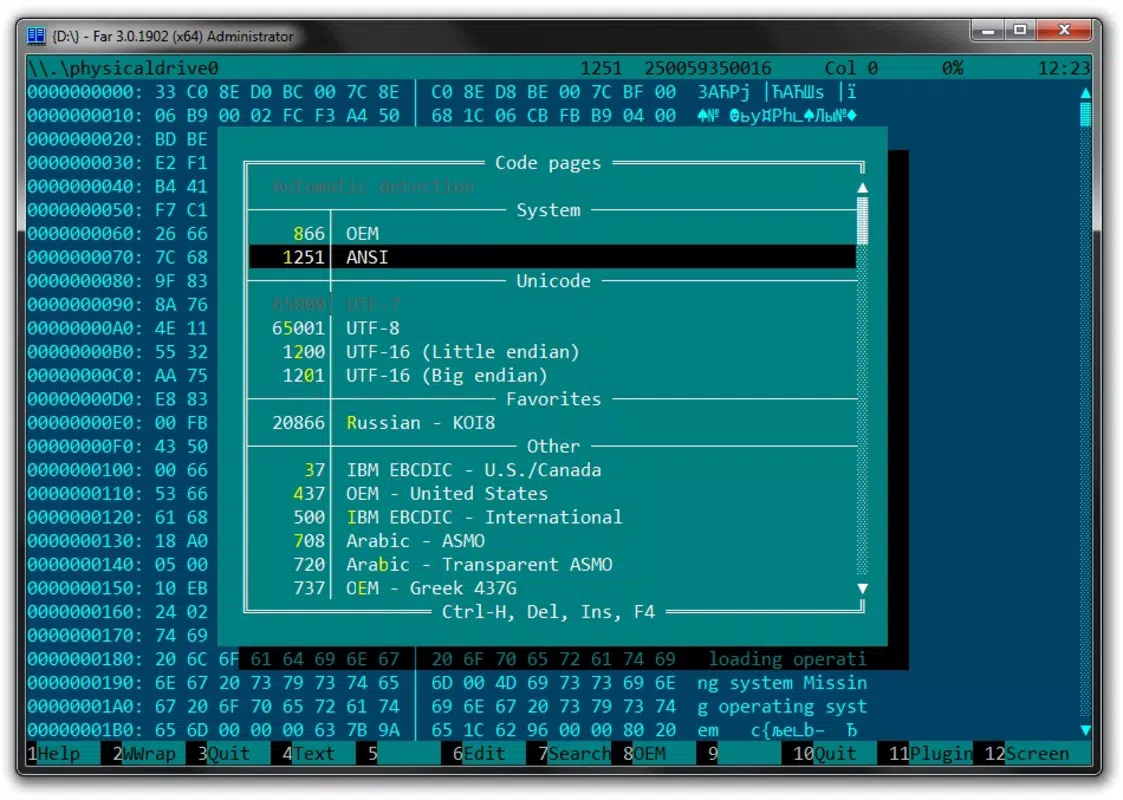Screen dimensions: 1123x800
Task: Click offset 0000000000: in hex view
Action: pyautogui.click(x=85, y=92)
